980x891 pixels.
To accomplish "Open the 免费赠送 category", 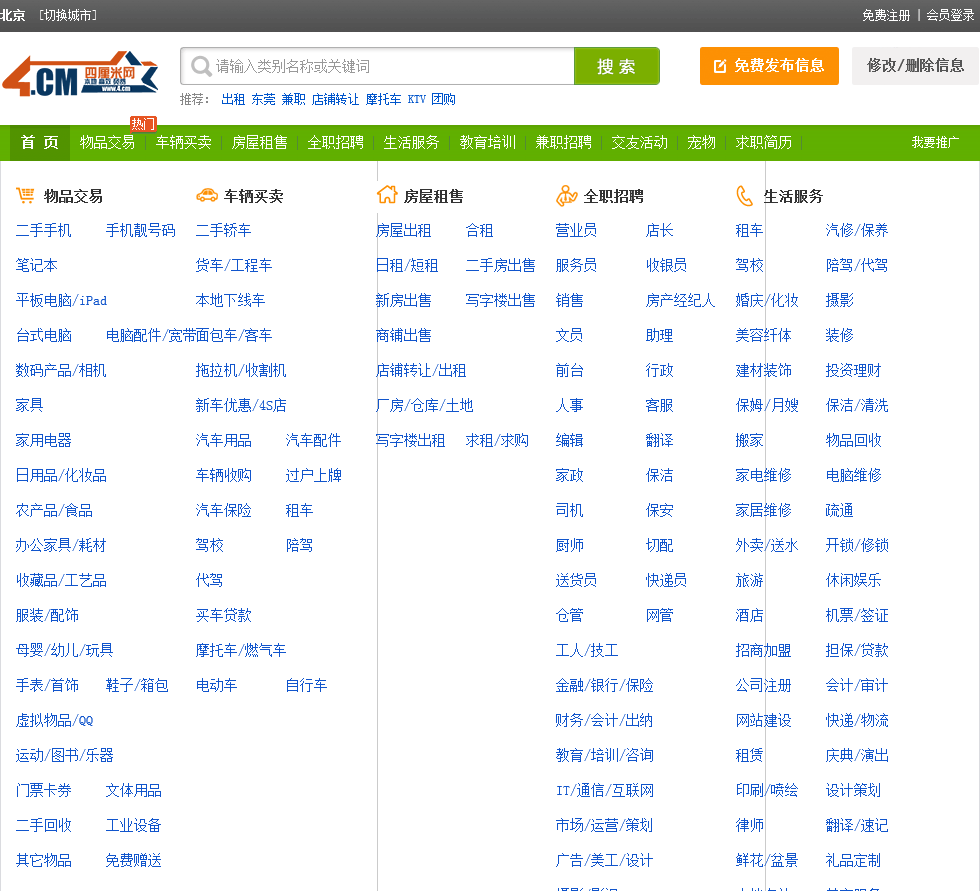I will pos(133,860).
